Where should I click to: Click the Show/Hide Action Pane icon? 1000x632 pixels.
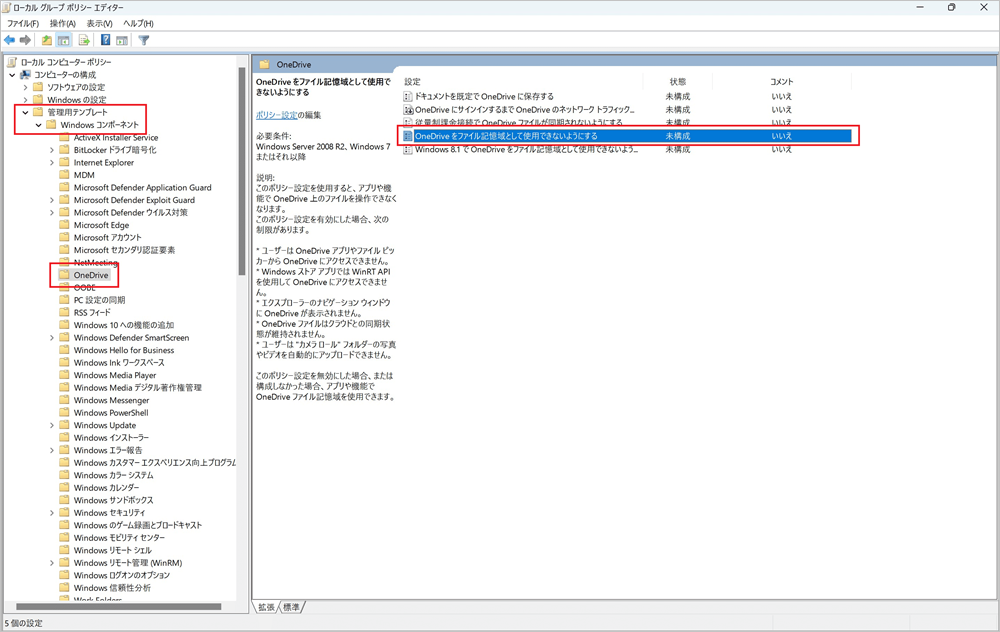(x=122, y=40)
